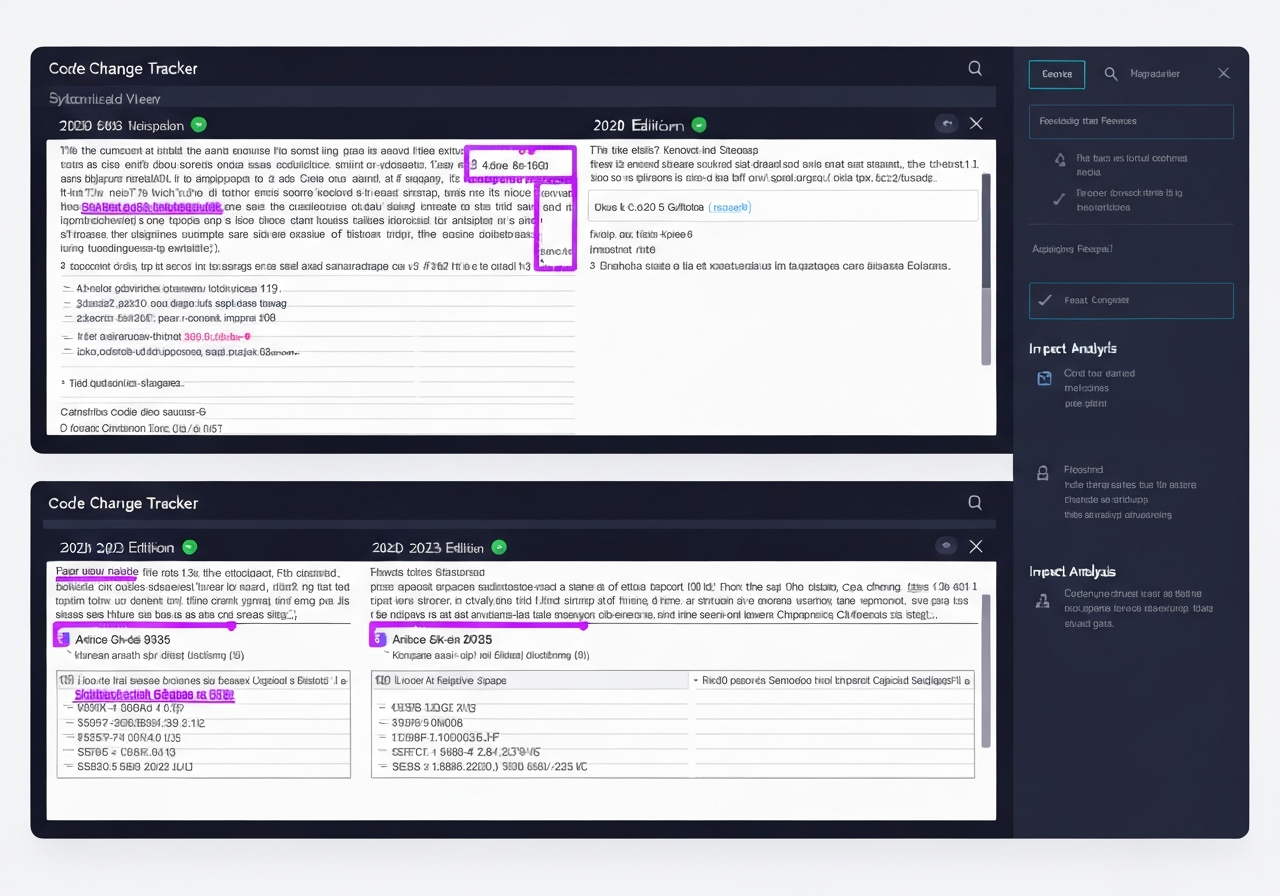The image size is (1280, 896).
Task: Click scrollbar of lower right diff pane
Action: coord(986,670)
